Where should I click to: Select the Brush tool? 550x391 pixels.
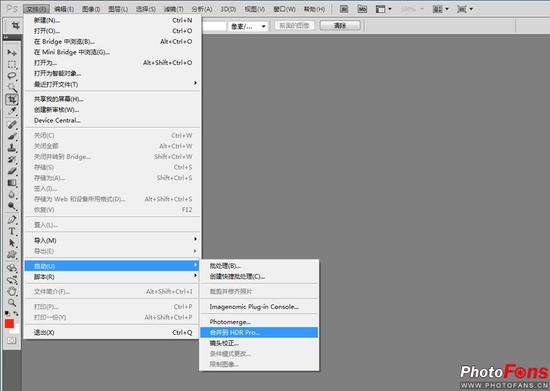pyautogui.click(x=12, y=136)
